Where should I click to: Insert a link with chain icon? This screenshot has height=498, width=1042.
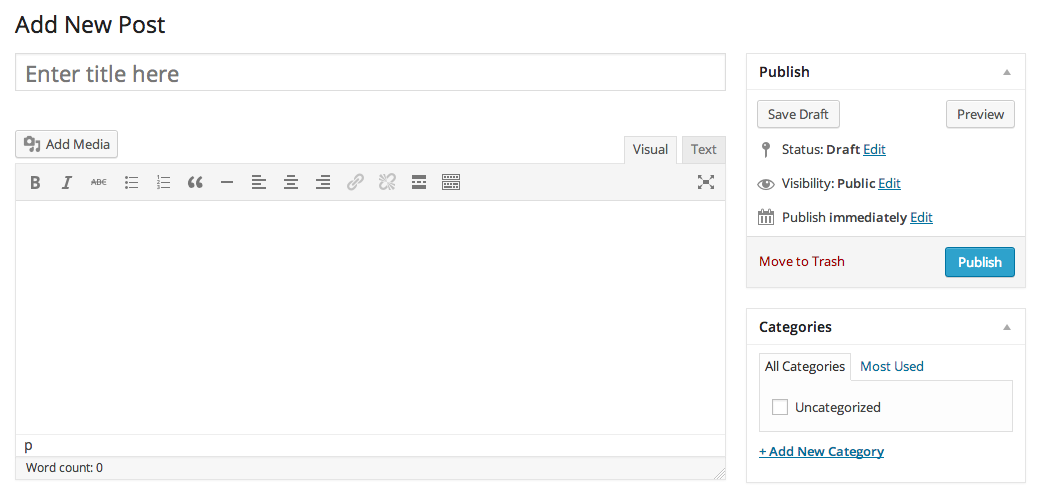click(355, 182)
